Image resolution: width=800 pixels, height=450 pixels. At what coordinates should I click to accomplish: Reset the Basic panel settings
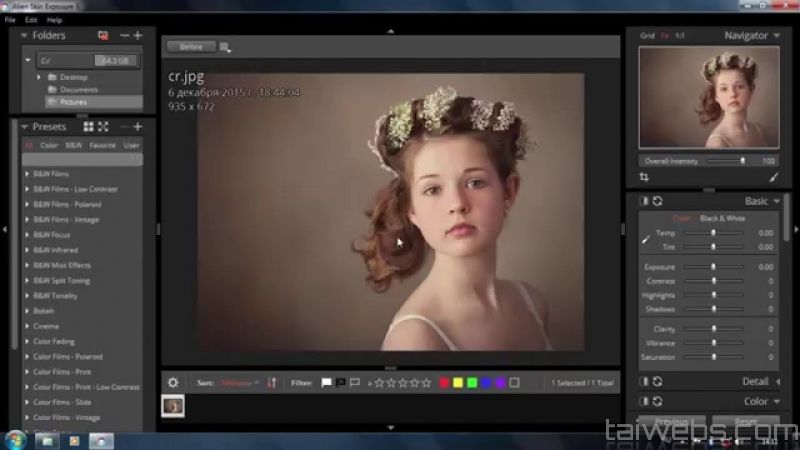click(658, 201)
